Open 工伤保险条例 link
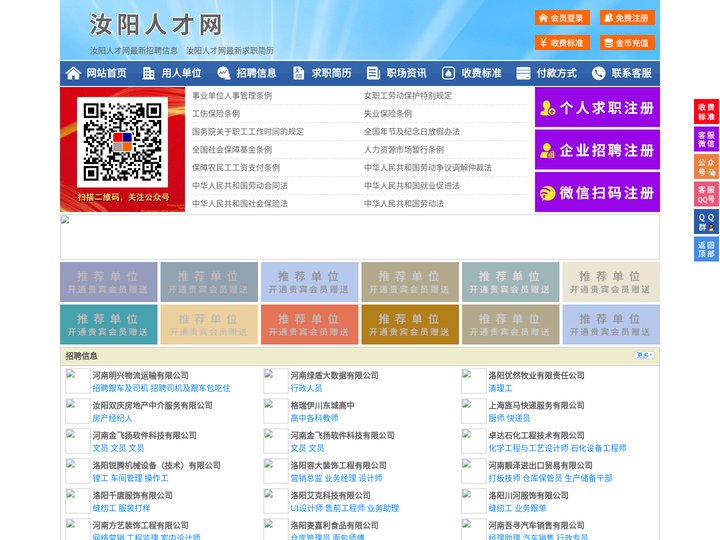Image resolution: width=720 pixels, height=540 pixels. click(x=216, y=113)
